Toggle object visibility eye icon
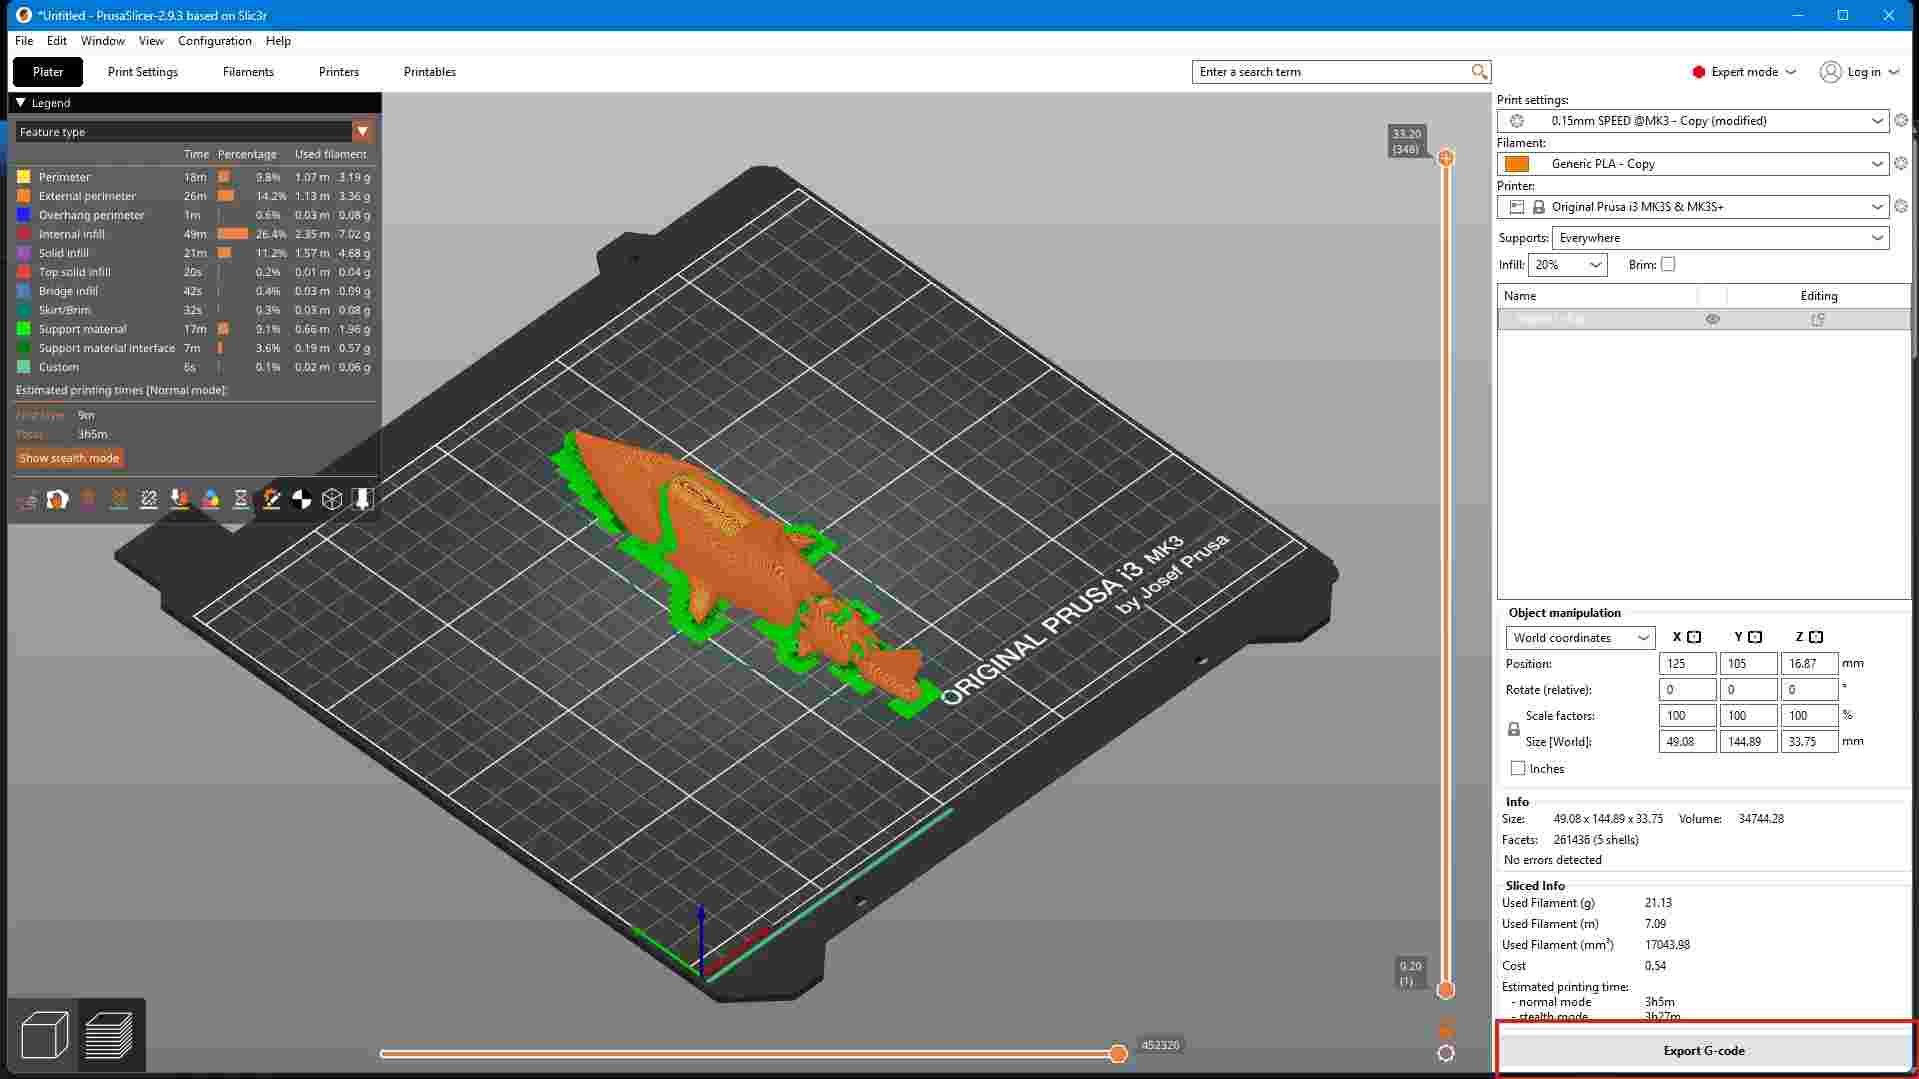Image resolution: width=1919 pixels, height=1079 pixels. tap(1713, 319)
